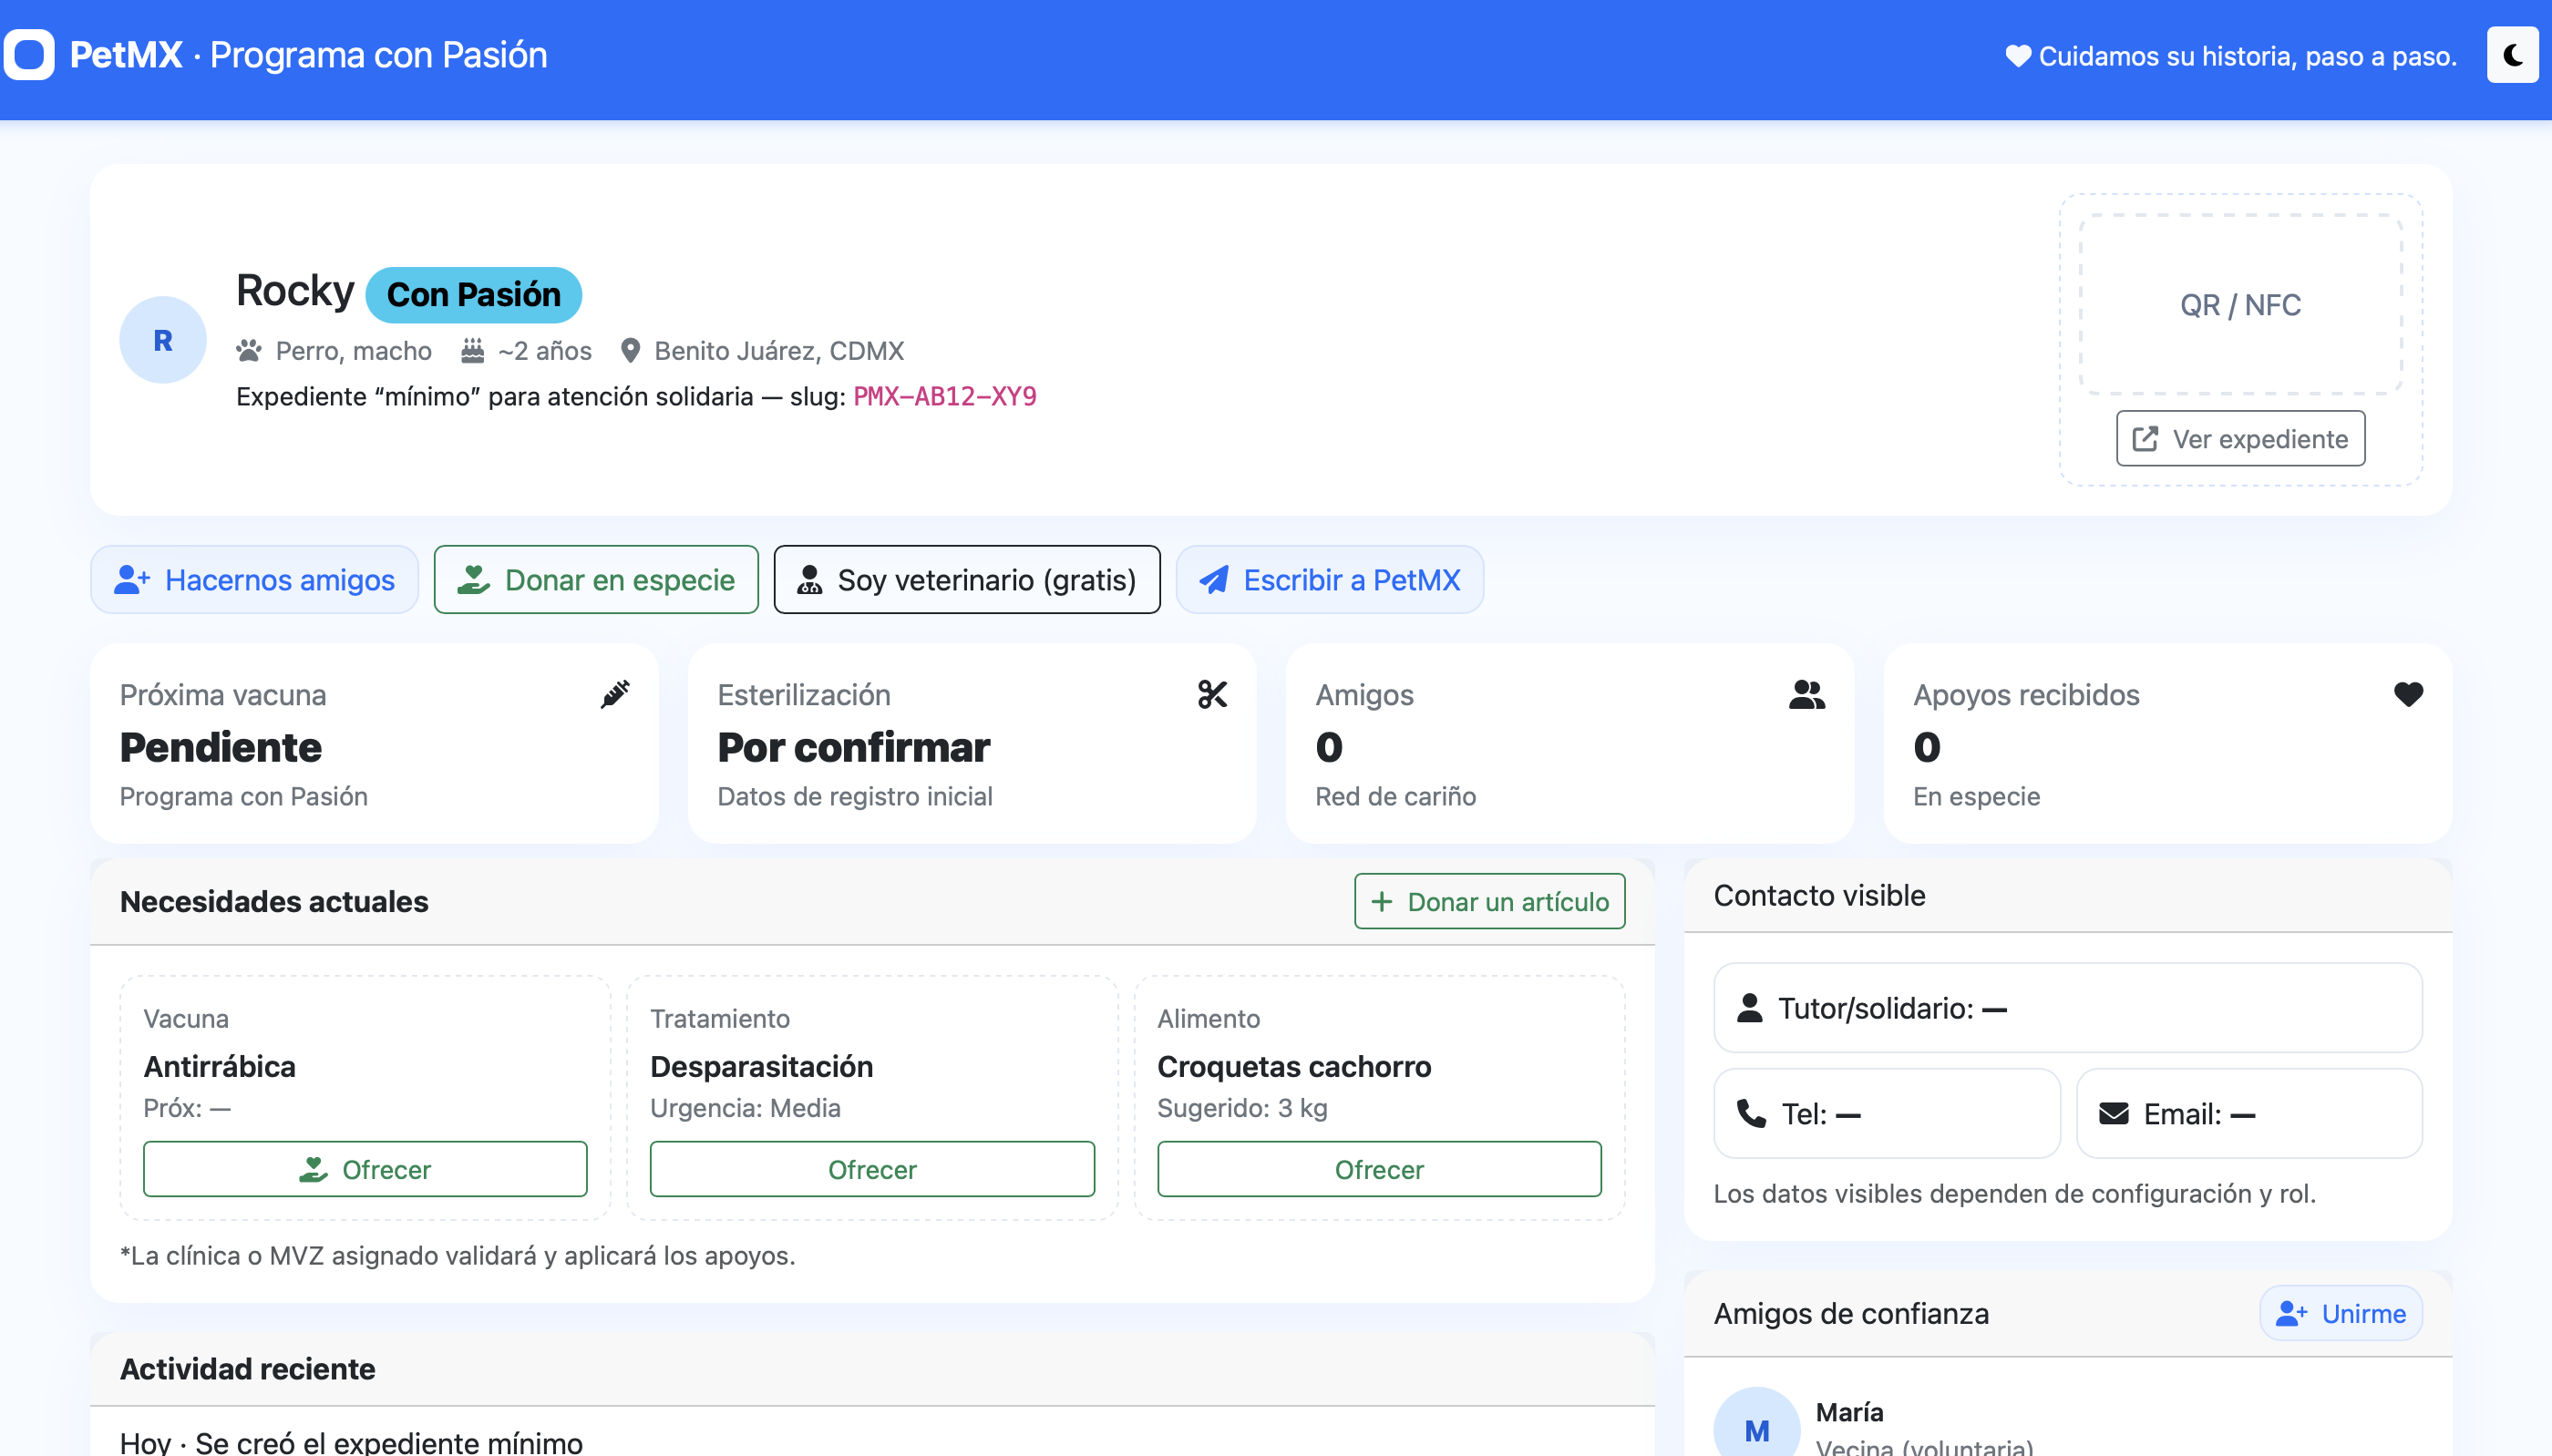2552x1456 pixels.
Task: Click Unirme in Amigos de confianza
Action: click(x=2340, y=1313)
